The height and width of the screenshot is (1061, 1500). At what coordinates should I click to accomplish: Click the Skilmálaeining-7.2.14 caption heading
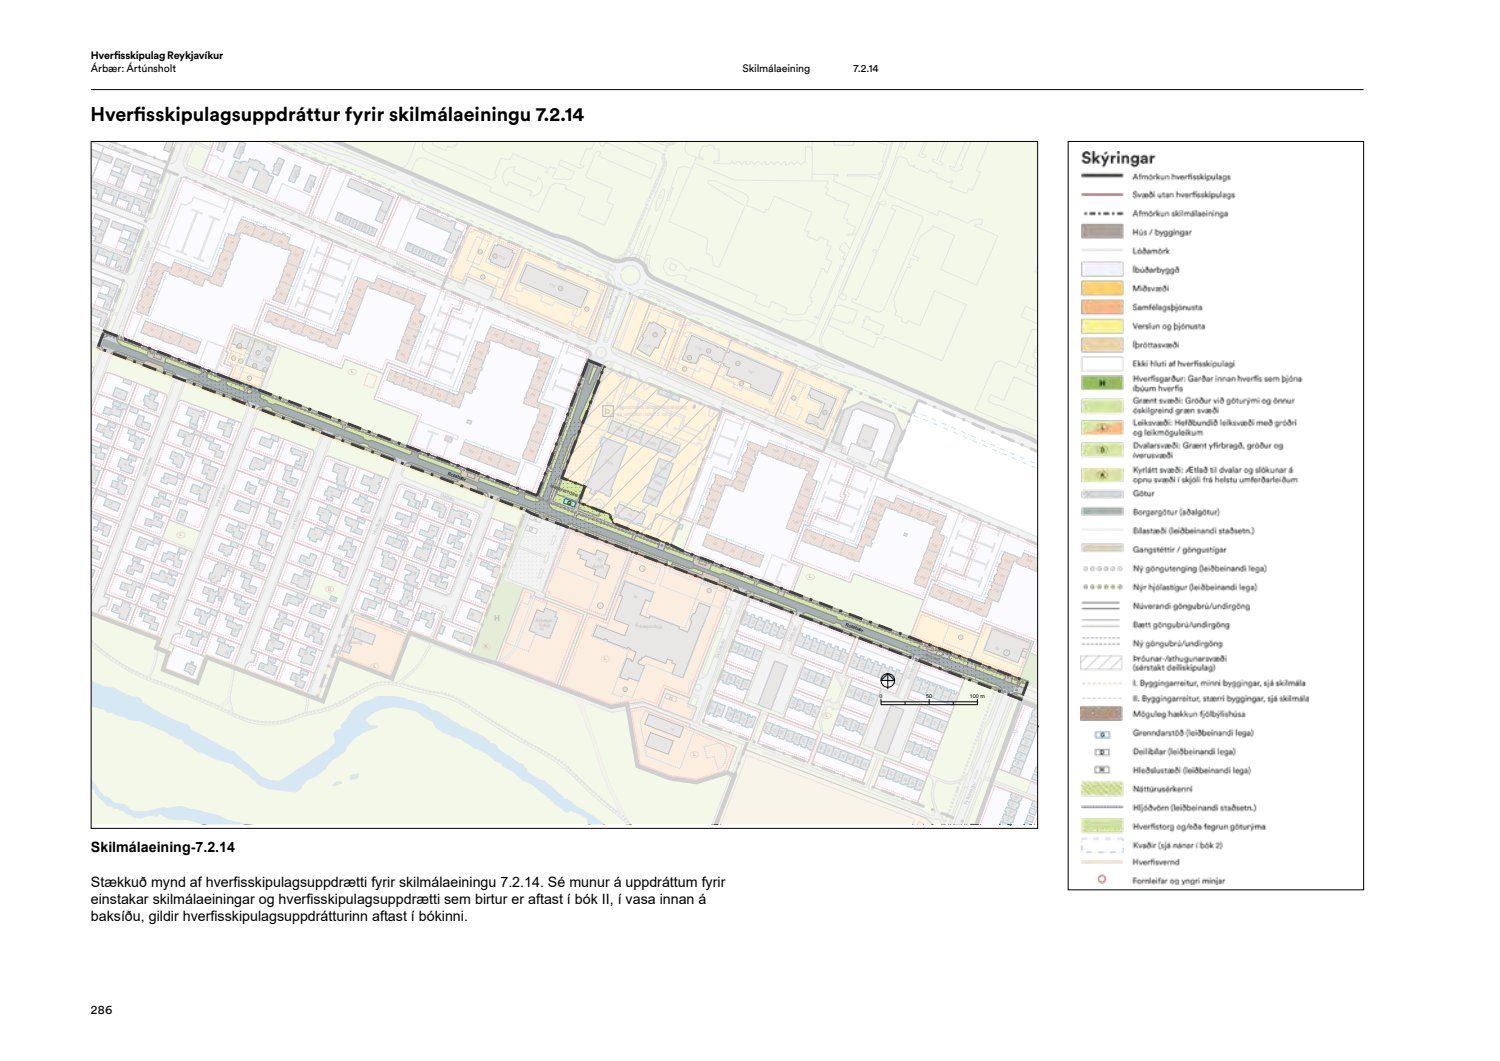[x=163, y=848]
